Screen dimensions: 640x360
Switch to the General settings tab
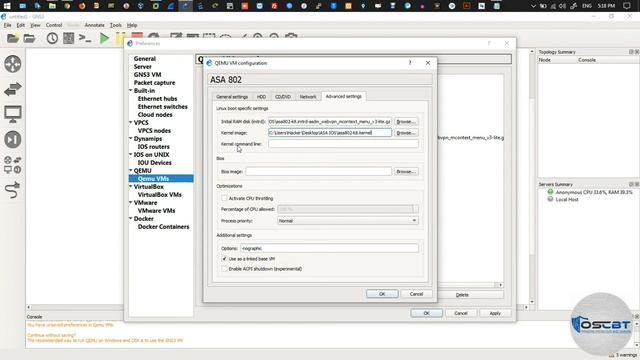click(232, 97)
